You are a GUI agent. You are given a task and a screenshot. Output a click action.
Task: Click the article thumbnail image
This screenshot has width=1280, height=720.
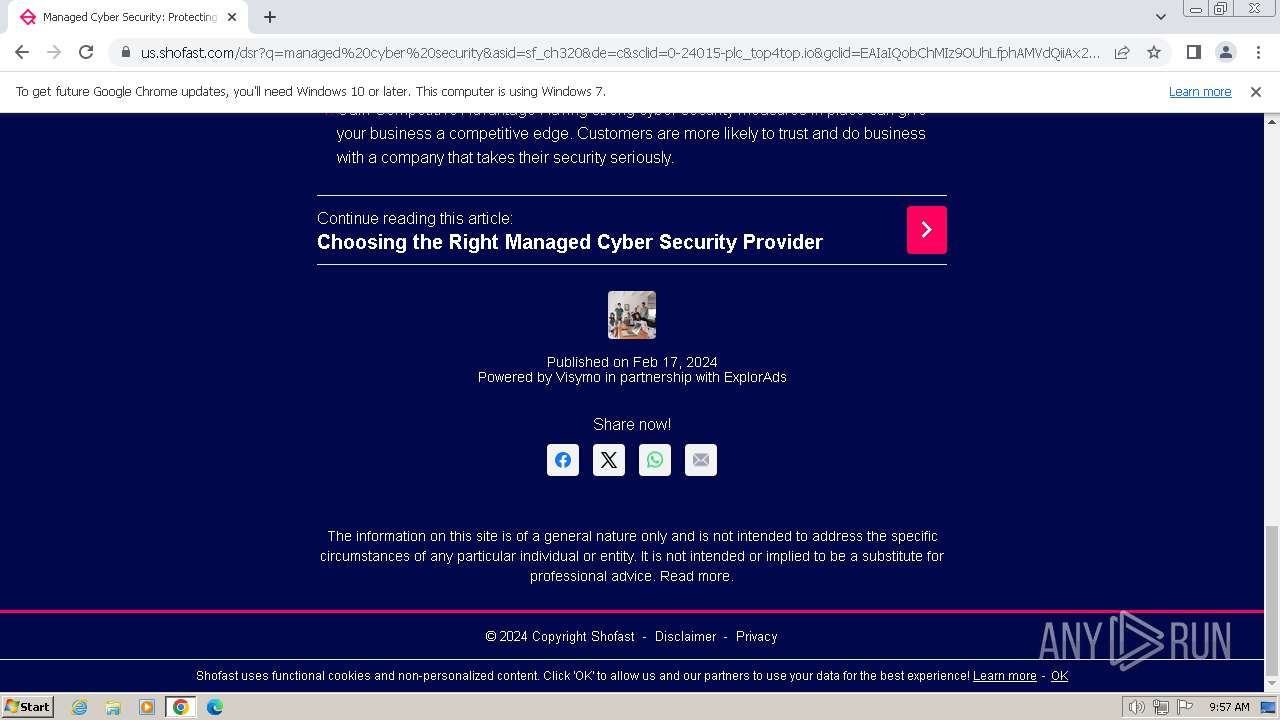(x=632, y=315)
